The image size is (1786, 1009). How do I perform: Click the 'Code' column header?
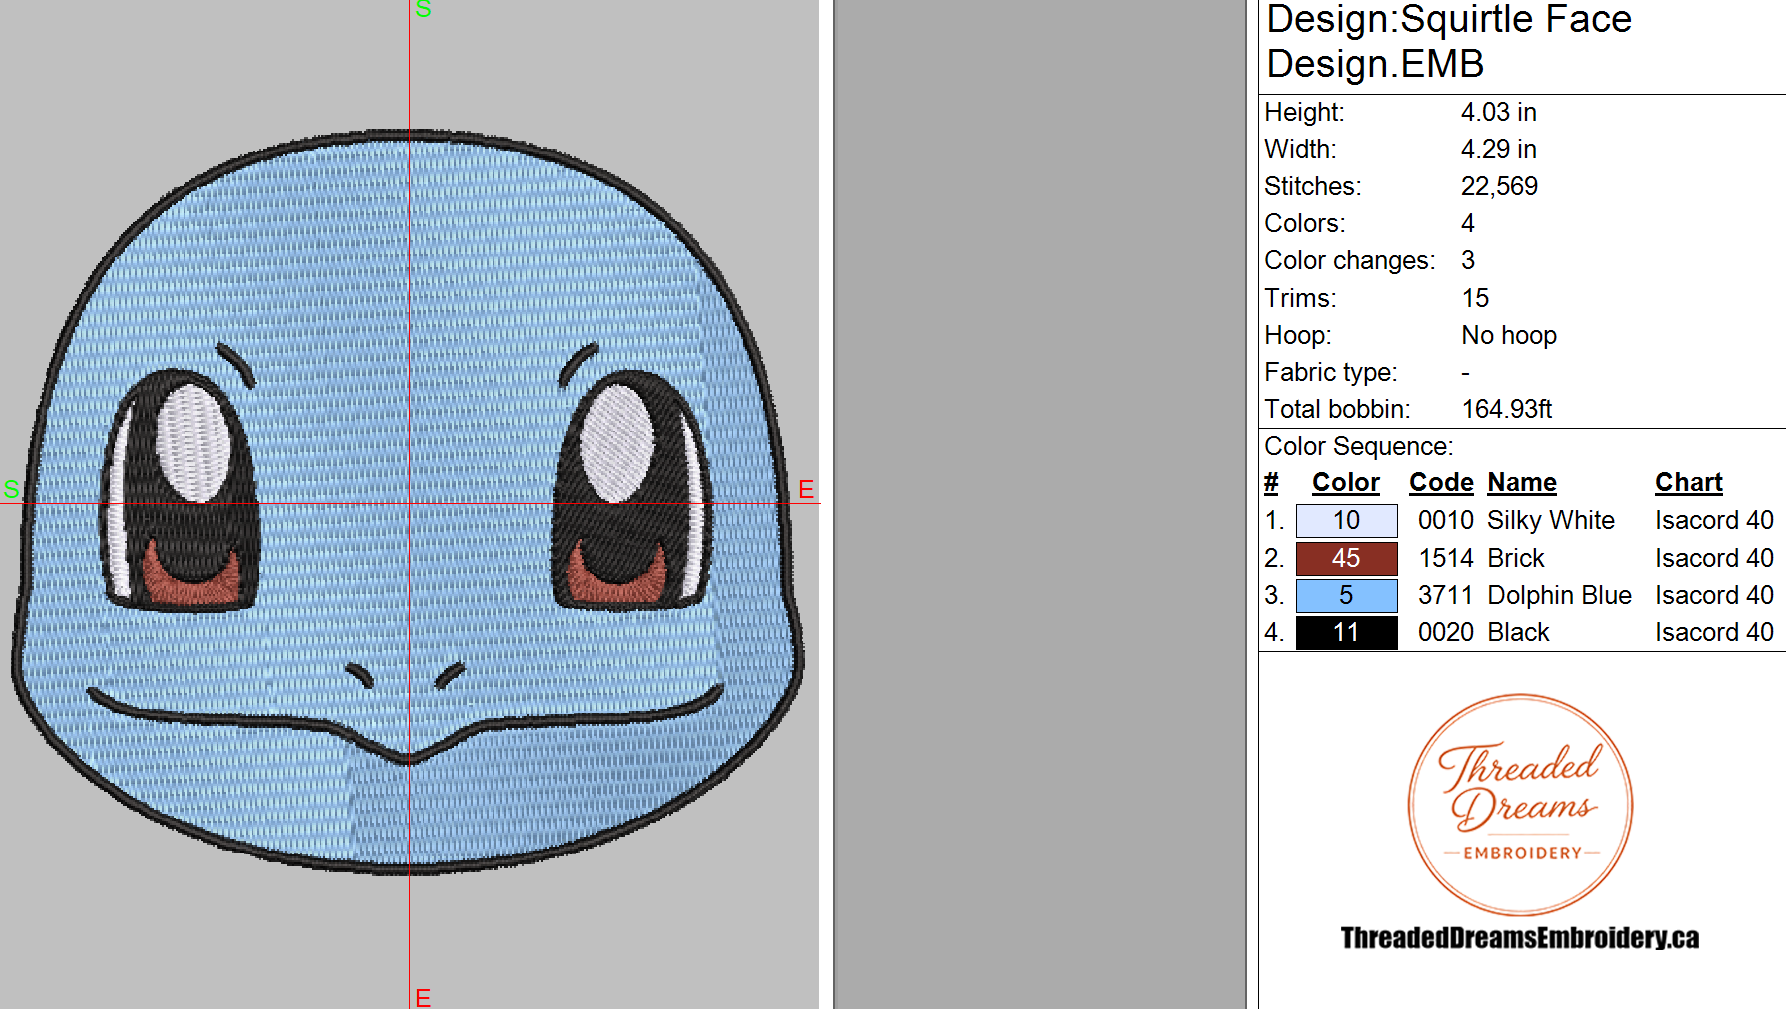[1441, 483]
